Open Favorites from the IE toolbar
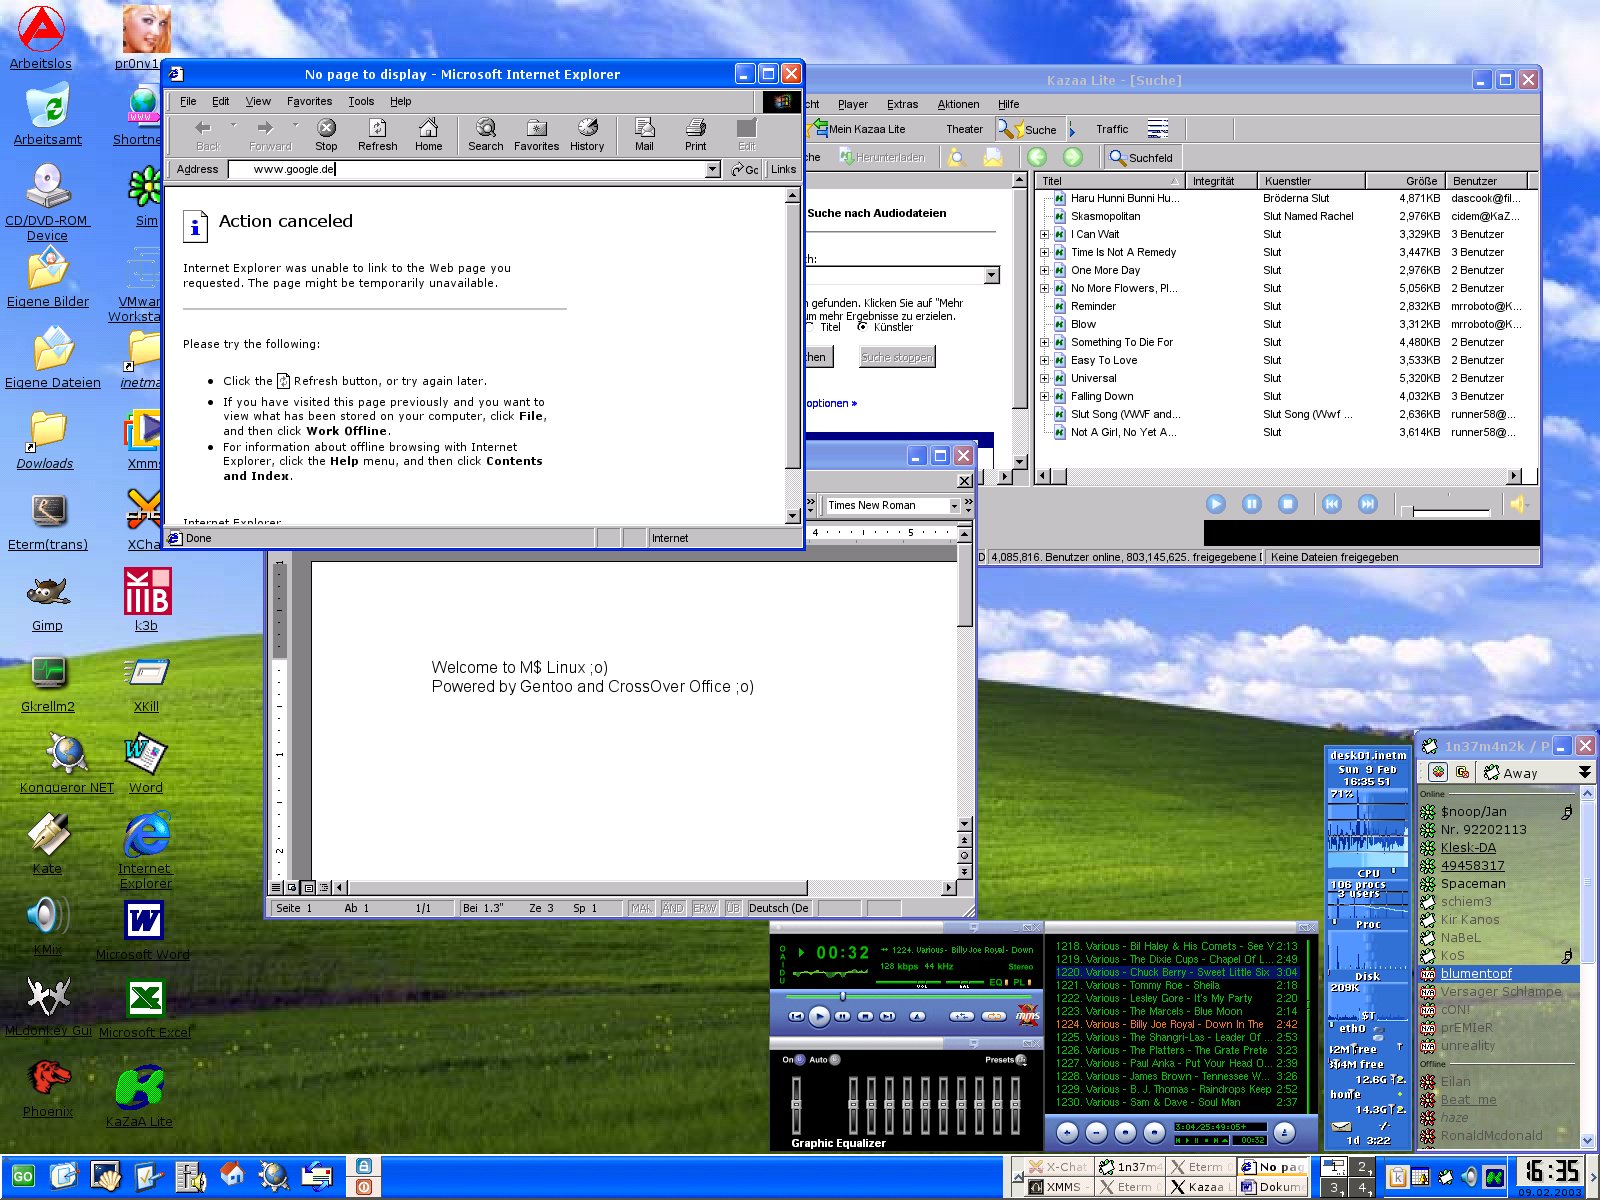The width and height of the screenshot is (1600, 1200). [x=536, y=135]
